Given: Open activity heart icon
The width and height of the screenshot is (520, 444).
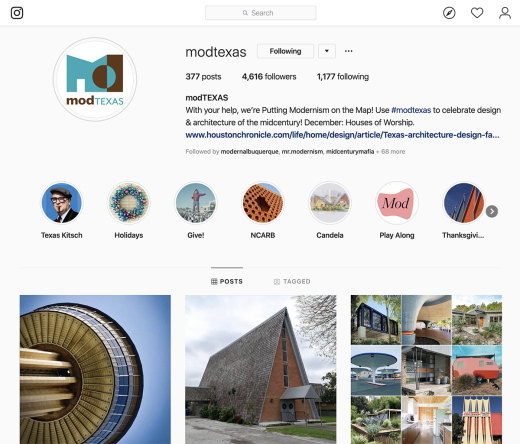Looking at the screenshot, I should click(477, 13).
